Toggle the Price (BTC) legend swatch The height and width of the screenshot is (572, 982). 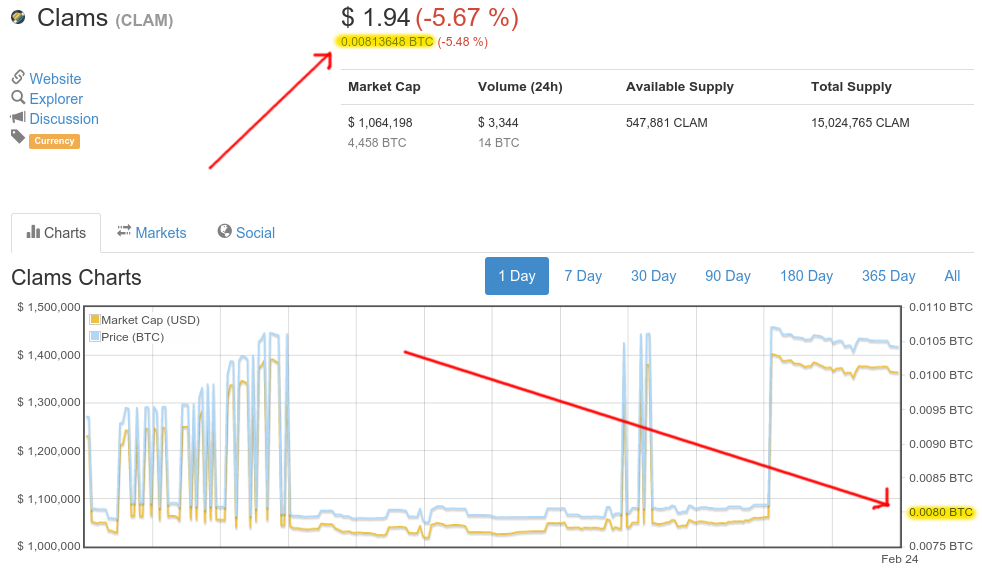coord(95,336)
